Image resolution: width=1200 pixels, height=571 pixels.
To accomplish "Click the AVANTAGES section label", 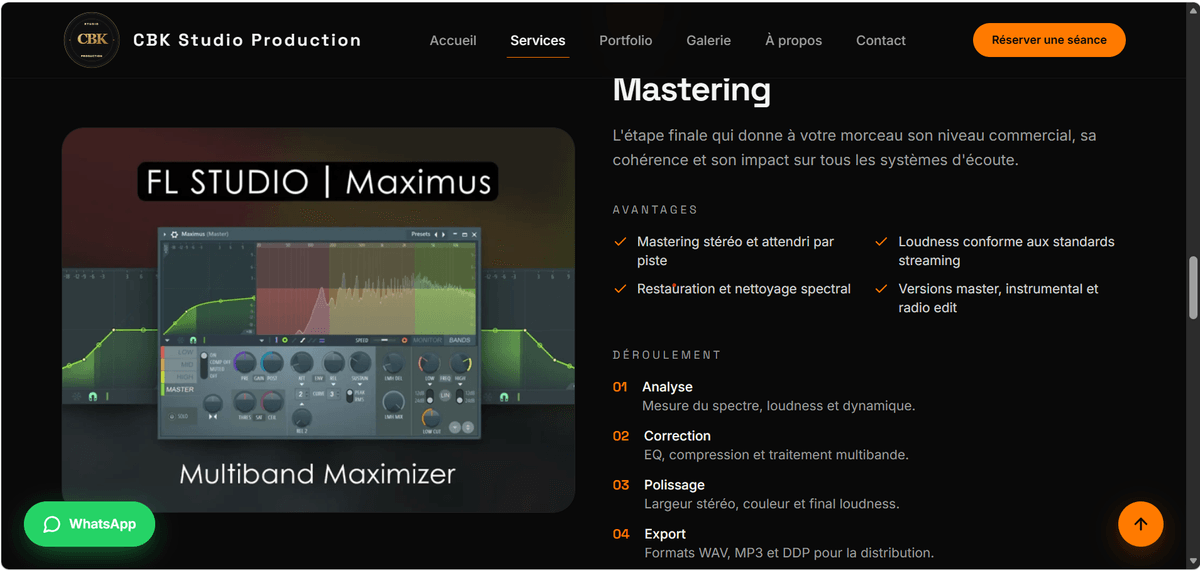I will click(x=655, y=210).
